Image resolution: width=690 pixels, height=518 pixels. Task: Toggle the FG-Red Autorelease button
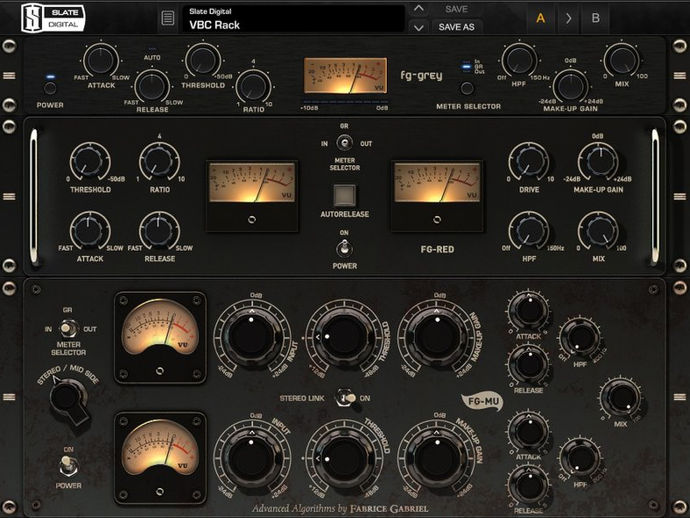[x=344, y=195]
